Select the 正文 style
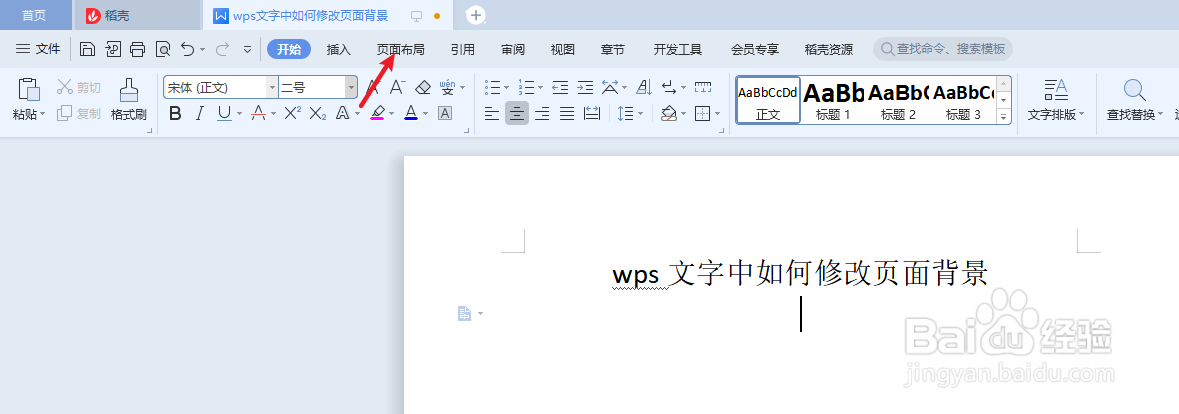1179x414 pixels. pyautogui.click(x=768, y=100)
